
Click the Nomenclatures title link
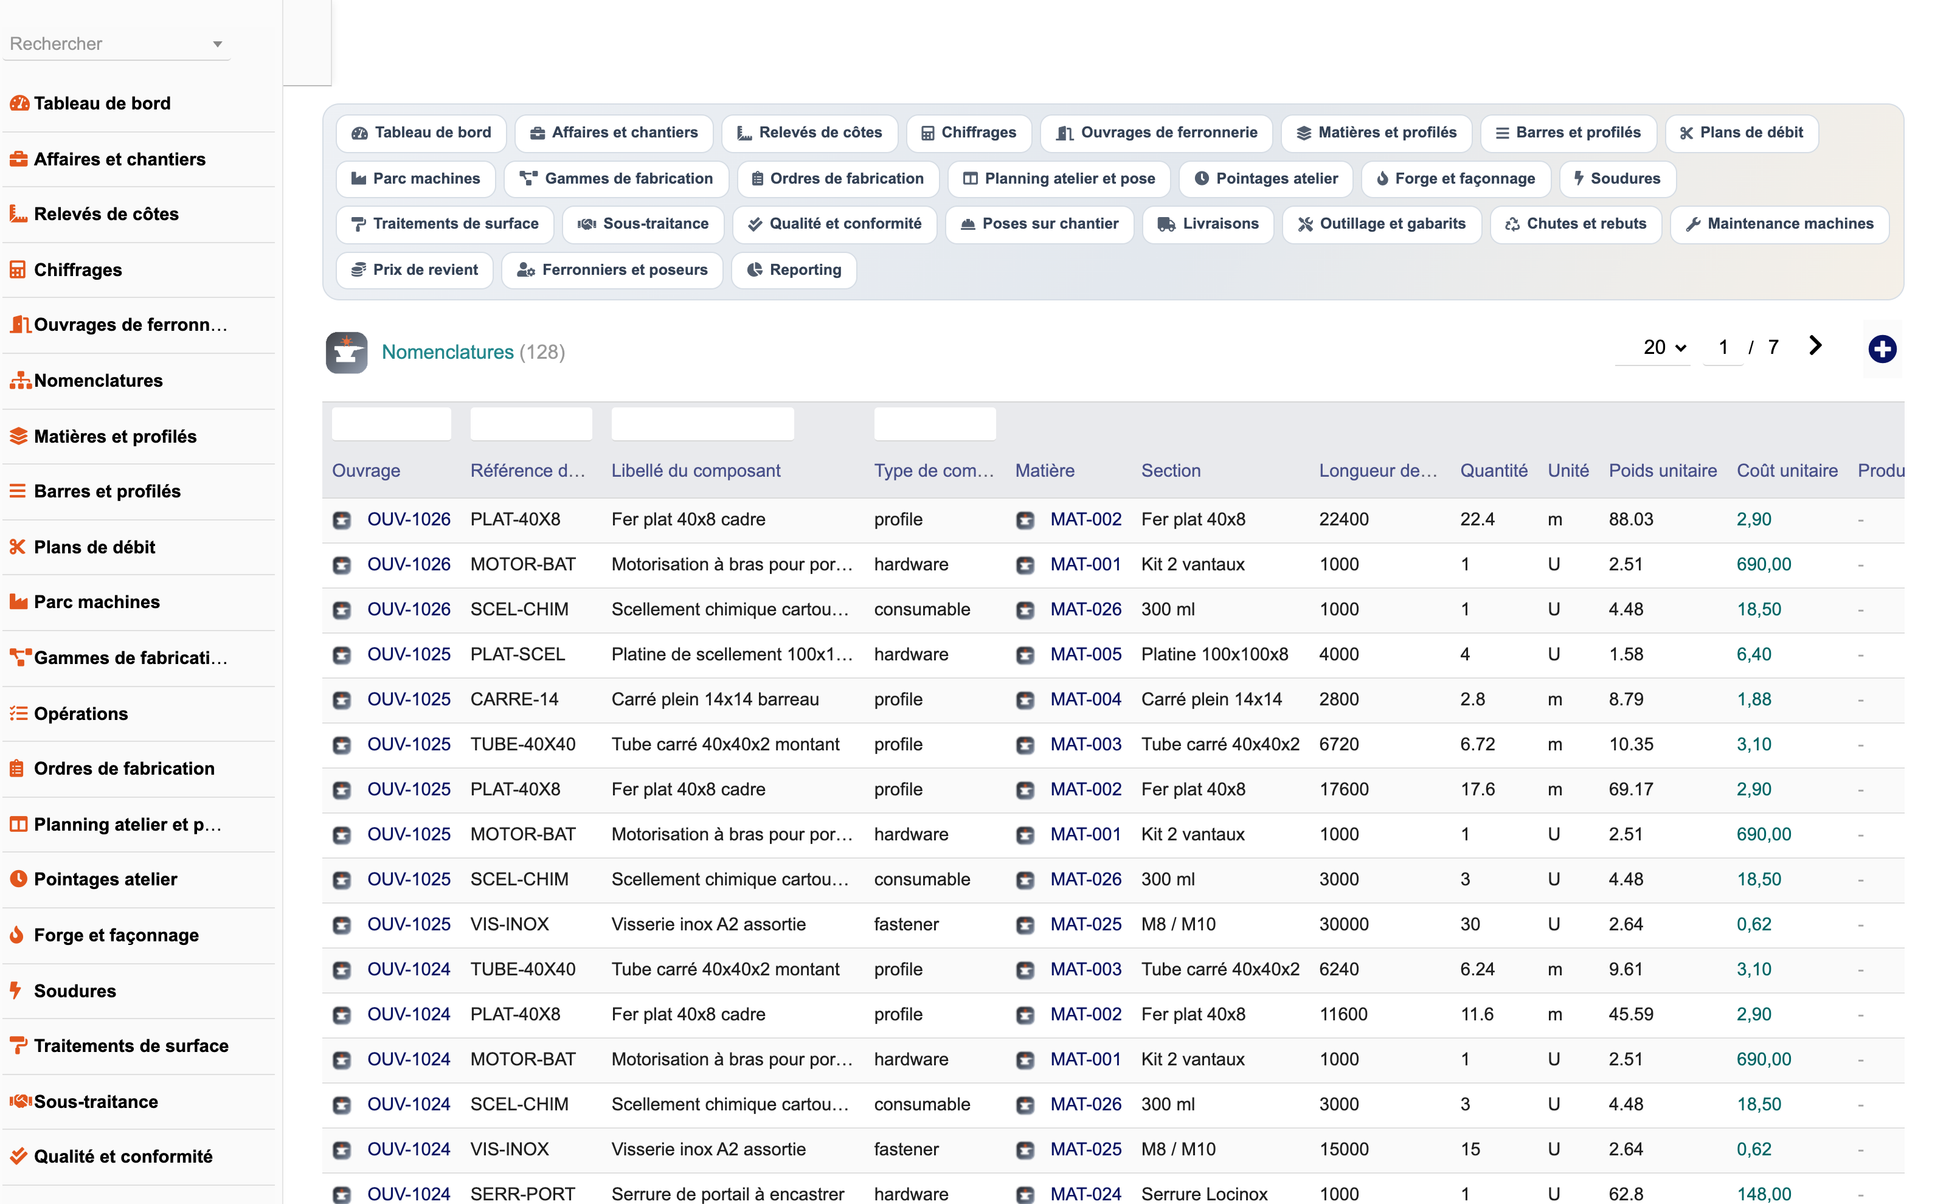click(448, 352)
